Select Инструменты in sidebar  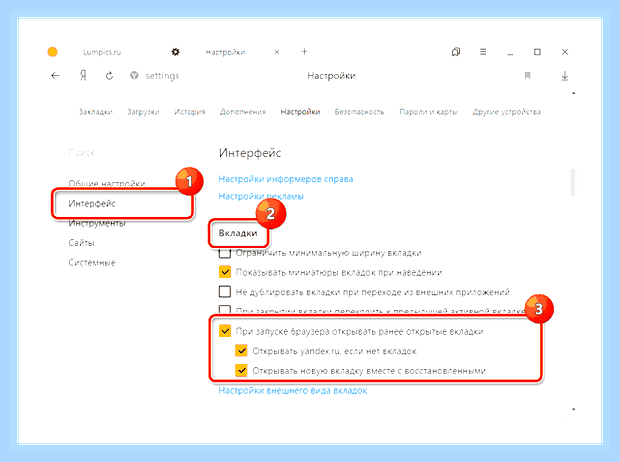[97, 223]
